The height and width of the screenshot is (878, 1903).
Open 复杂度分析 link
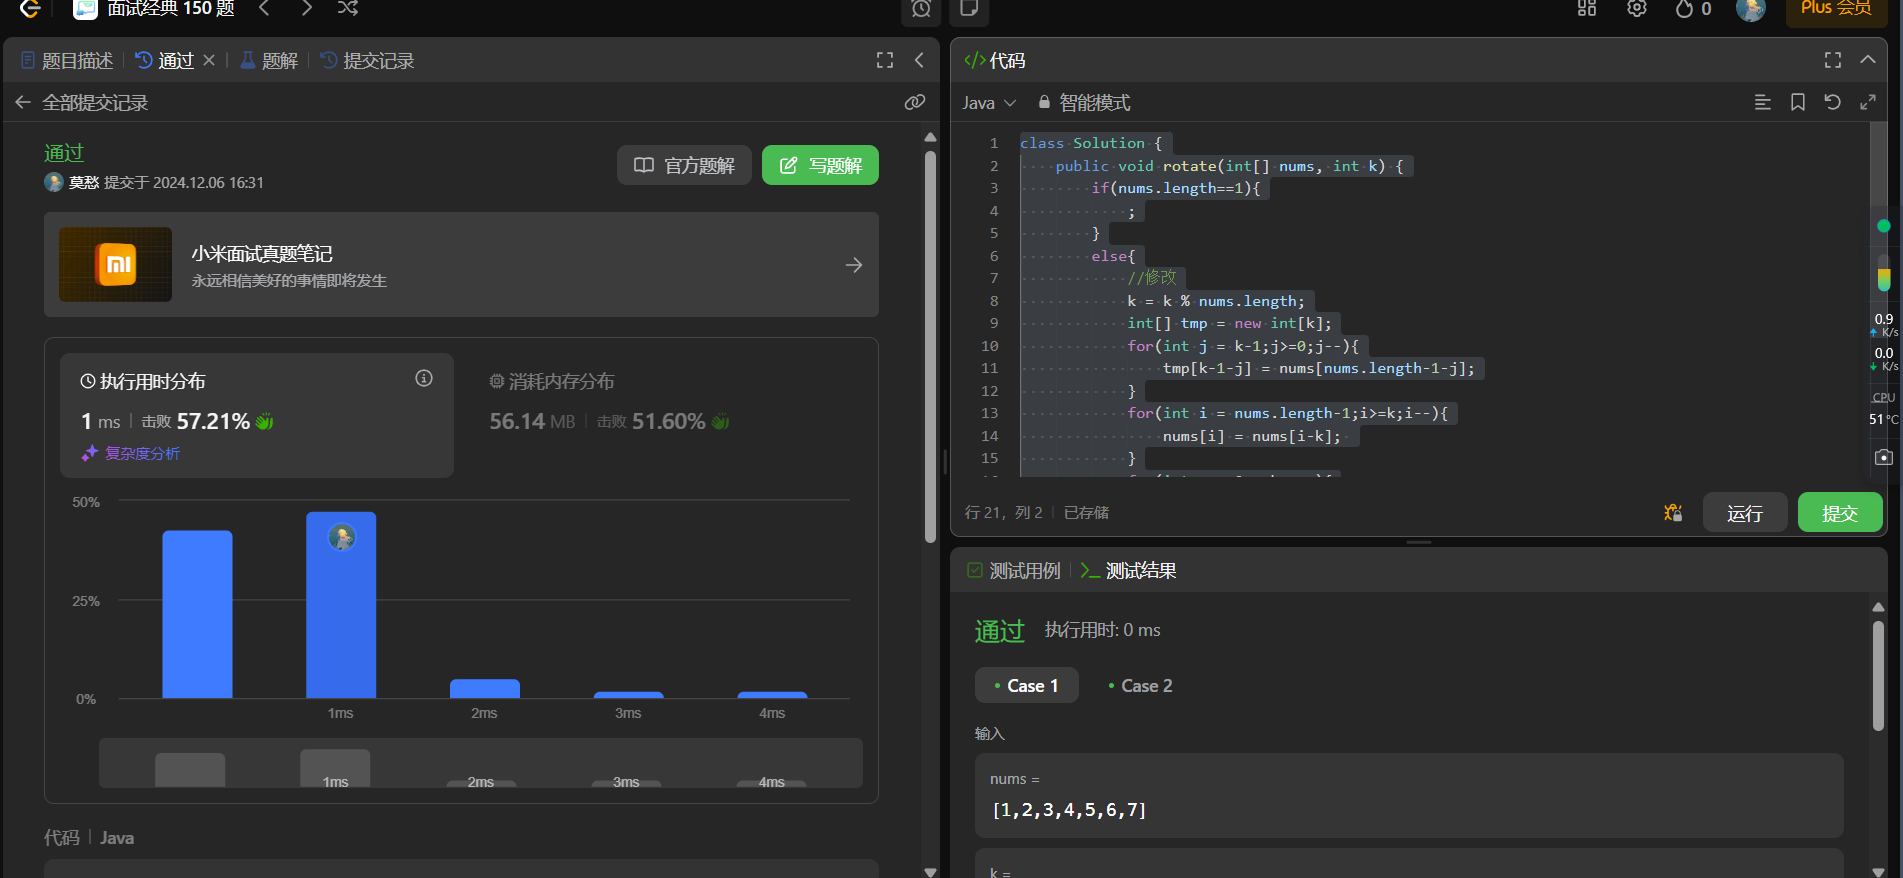(x=131, y=453)
